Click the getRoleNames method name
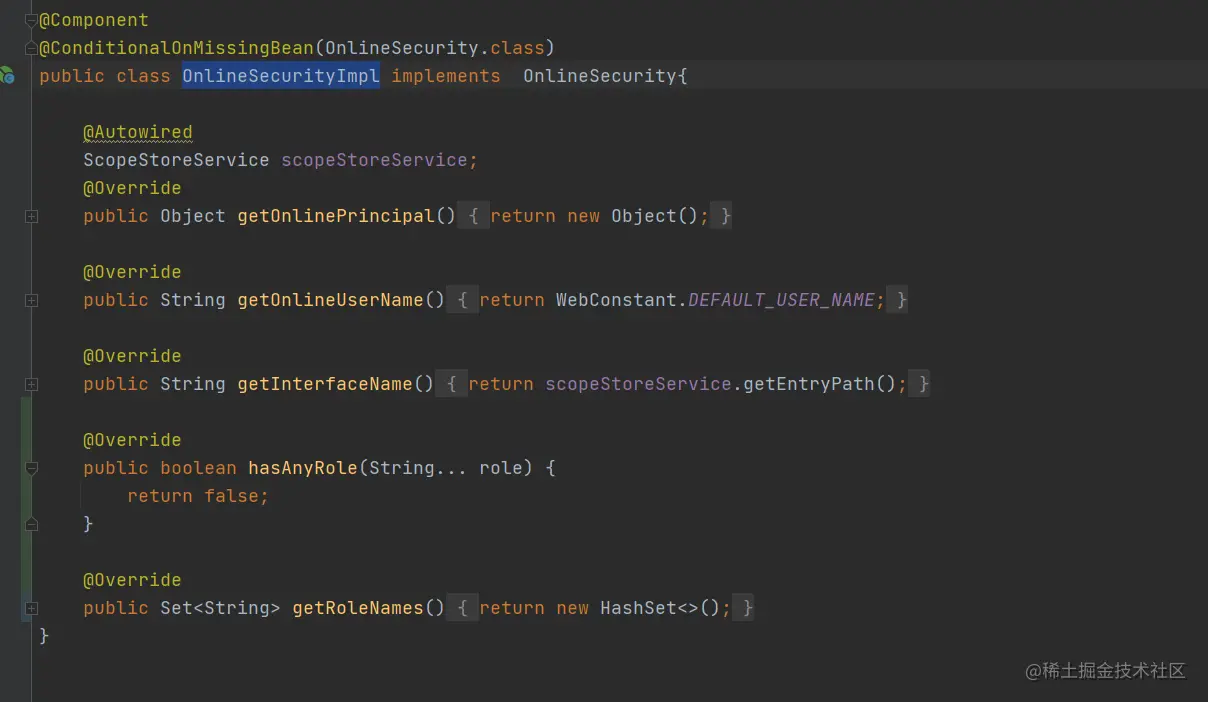1208x702 pixels. 358,608
